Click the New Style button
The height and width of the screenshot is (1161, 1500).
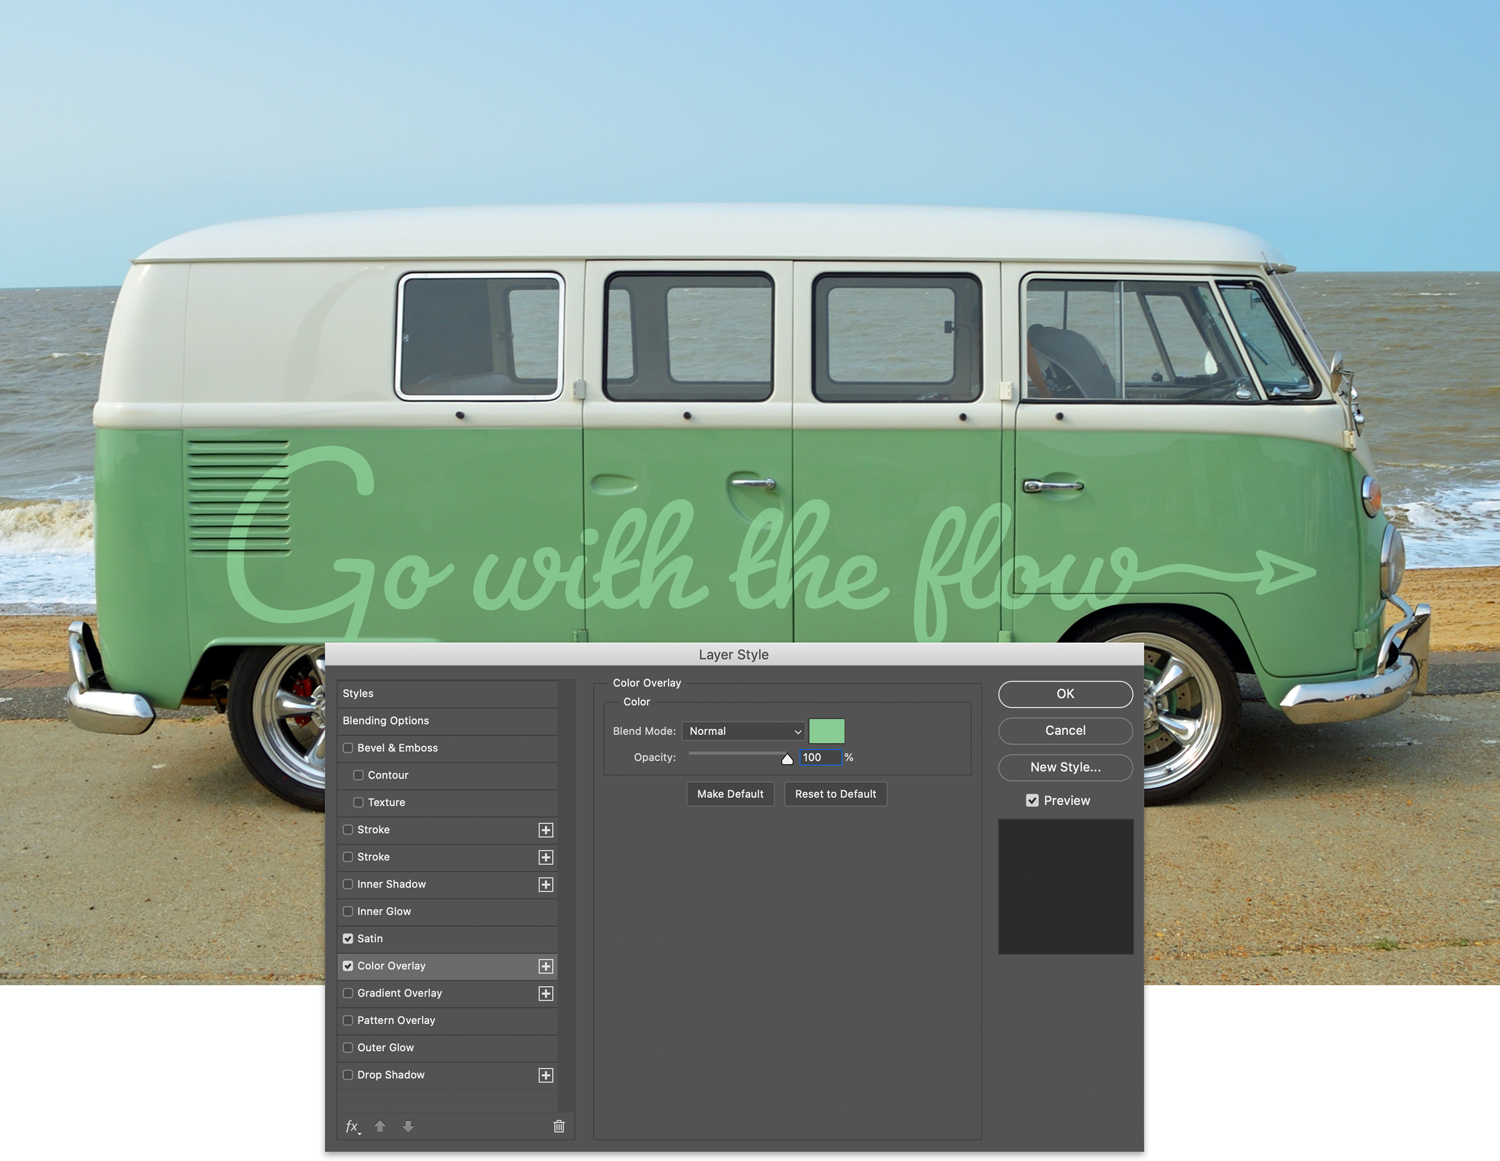(x=1064, y=767)
